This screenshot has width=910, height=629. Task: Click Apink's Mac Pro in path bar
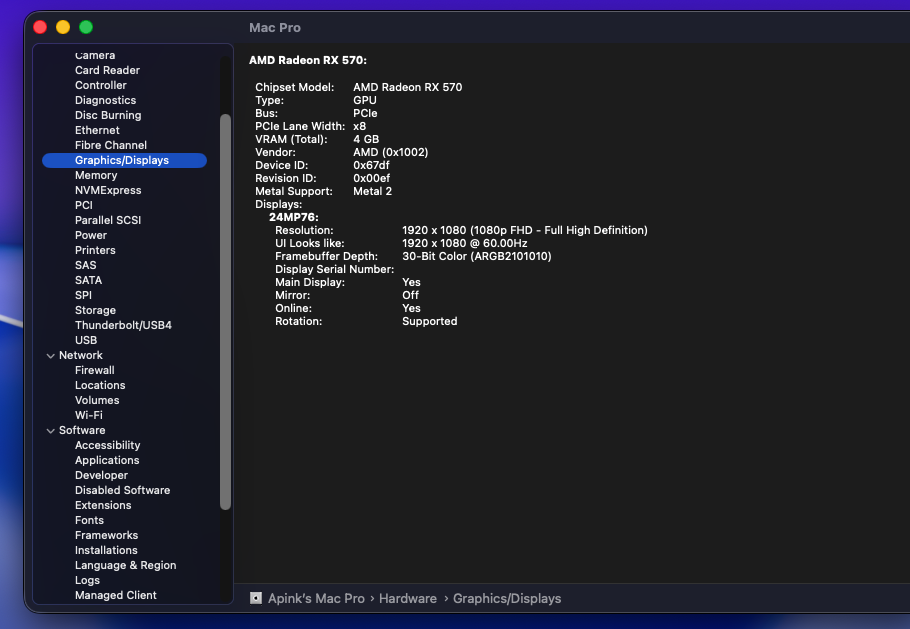[x=316, y=598]
